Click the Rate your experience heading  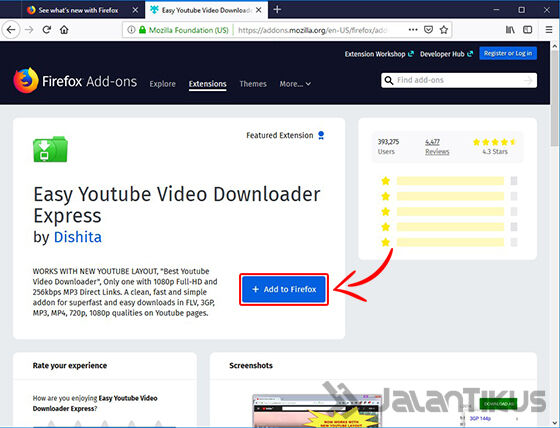pos(70,365)
